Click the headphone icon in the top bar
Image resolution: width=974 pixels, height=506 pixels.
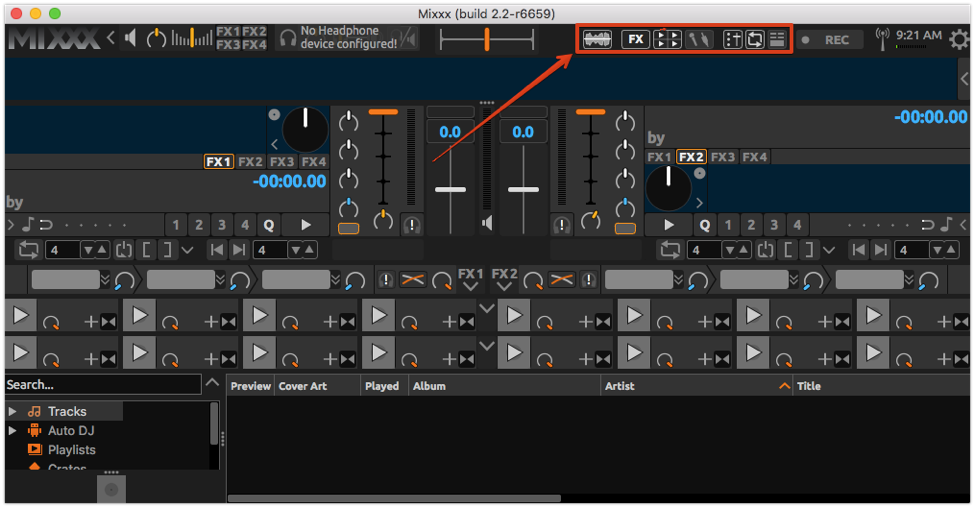coord(288,38)
